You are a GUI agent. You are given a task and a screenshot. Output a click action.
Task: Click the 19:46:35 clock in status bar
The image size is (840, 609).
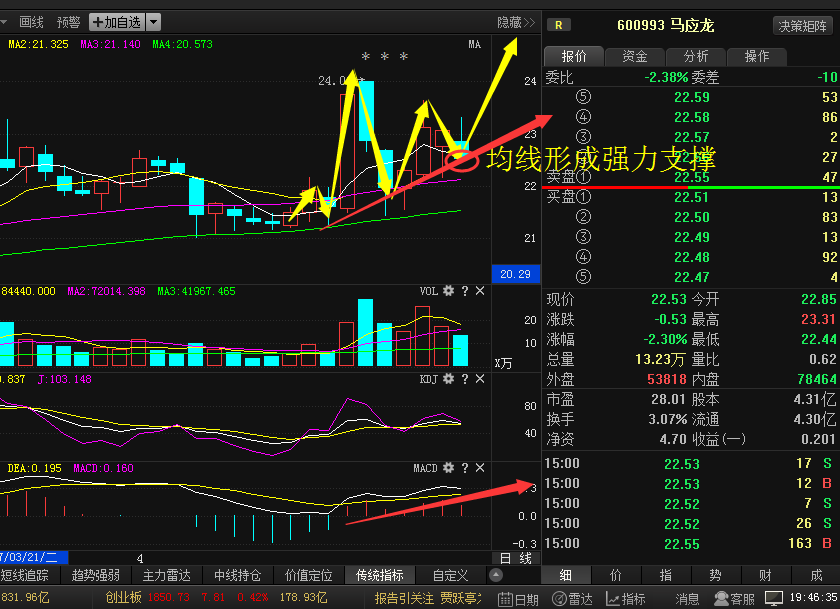(814, 597)
